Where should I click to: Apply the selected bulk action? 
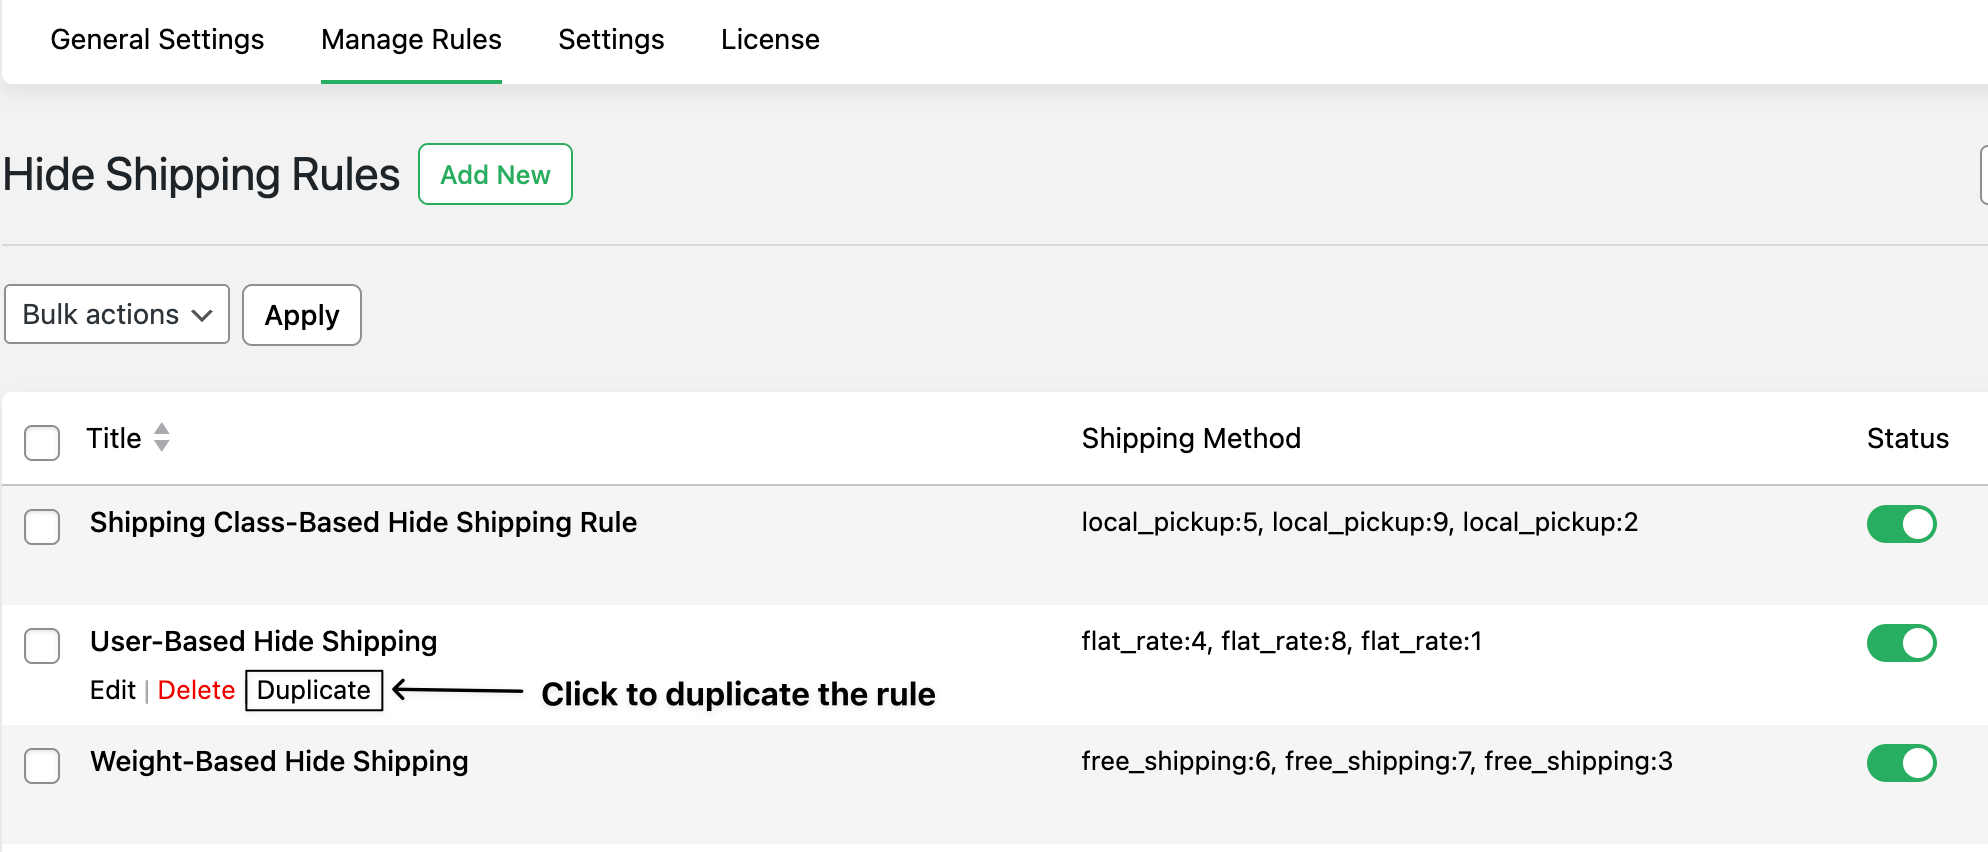tap(301, 315)
